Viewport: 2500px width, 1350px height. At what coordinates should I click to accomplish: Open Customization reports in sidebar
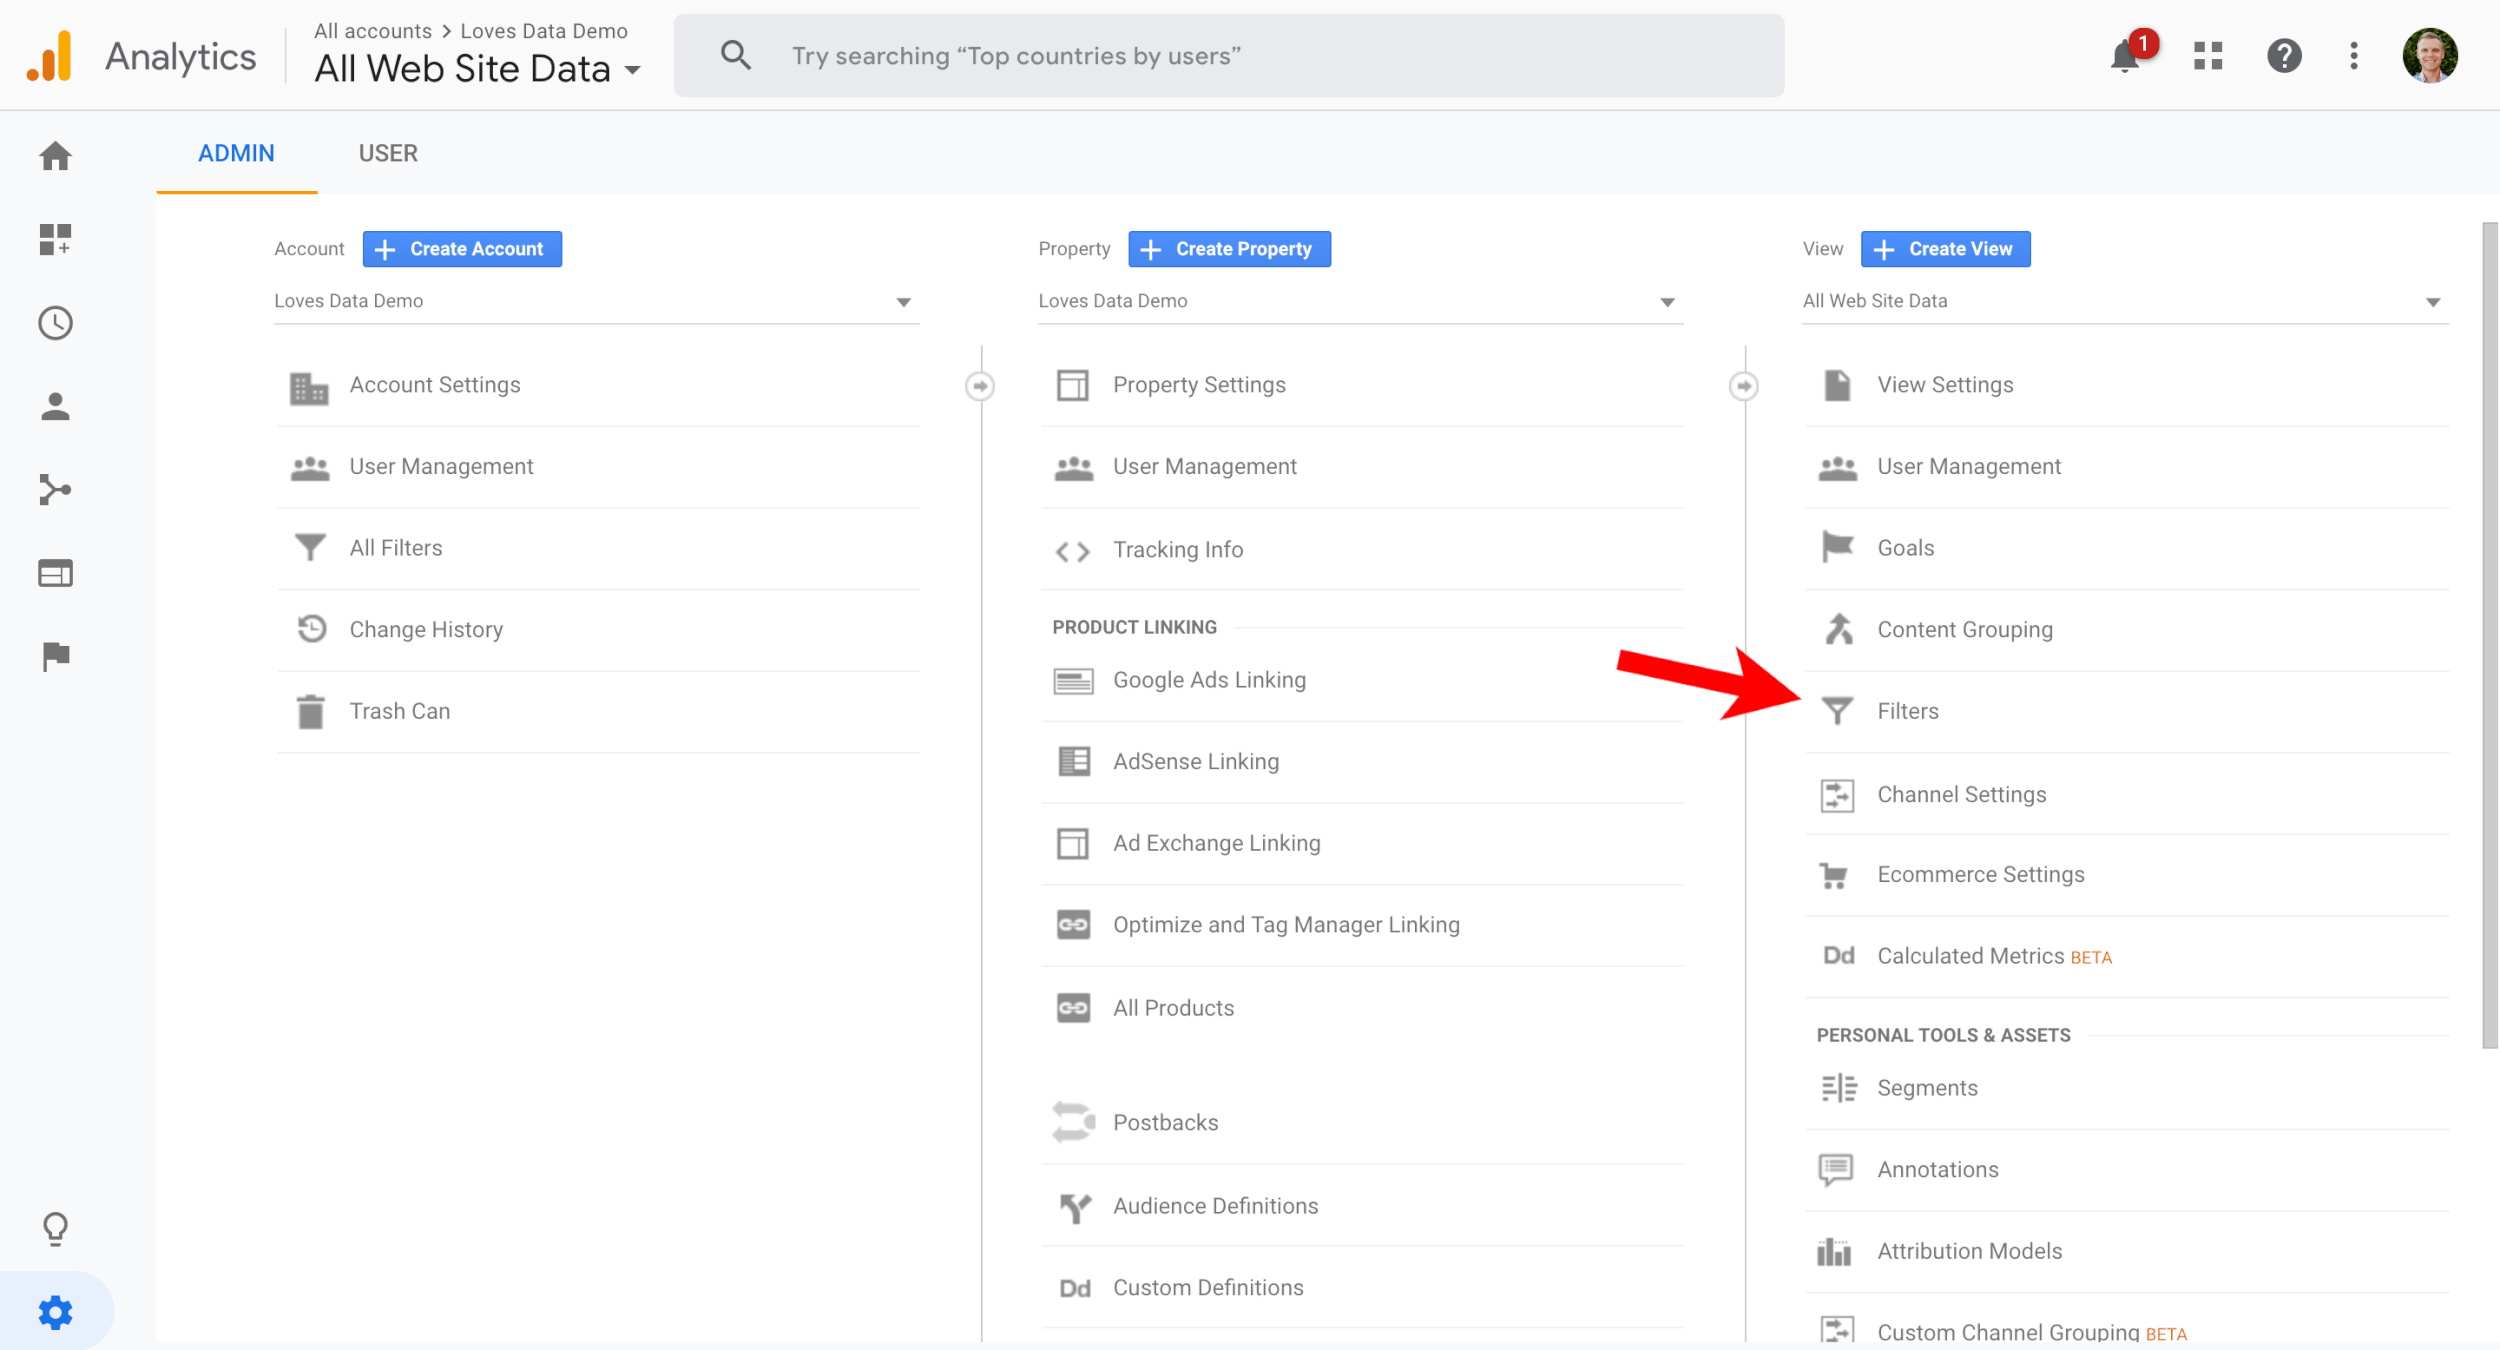(55, 240)
